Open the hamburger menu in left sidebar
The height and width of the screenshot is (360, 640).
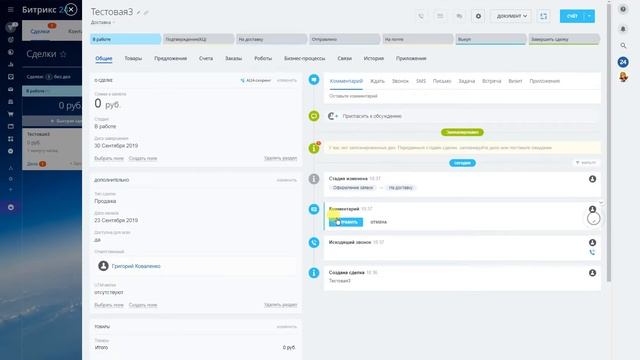point(11,9)
